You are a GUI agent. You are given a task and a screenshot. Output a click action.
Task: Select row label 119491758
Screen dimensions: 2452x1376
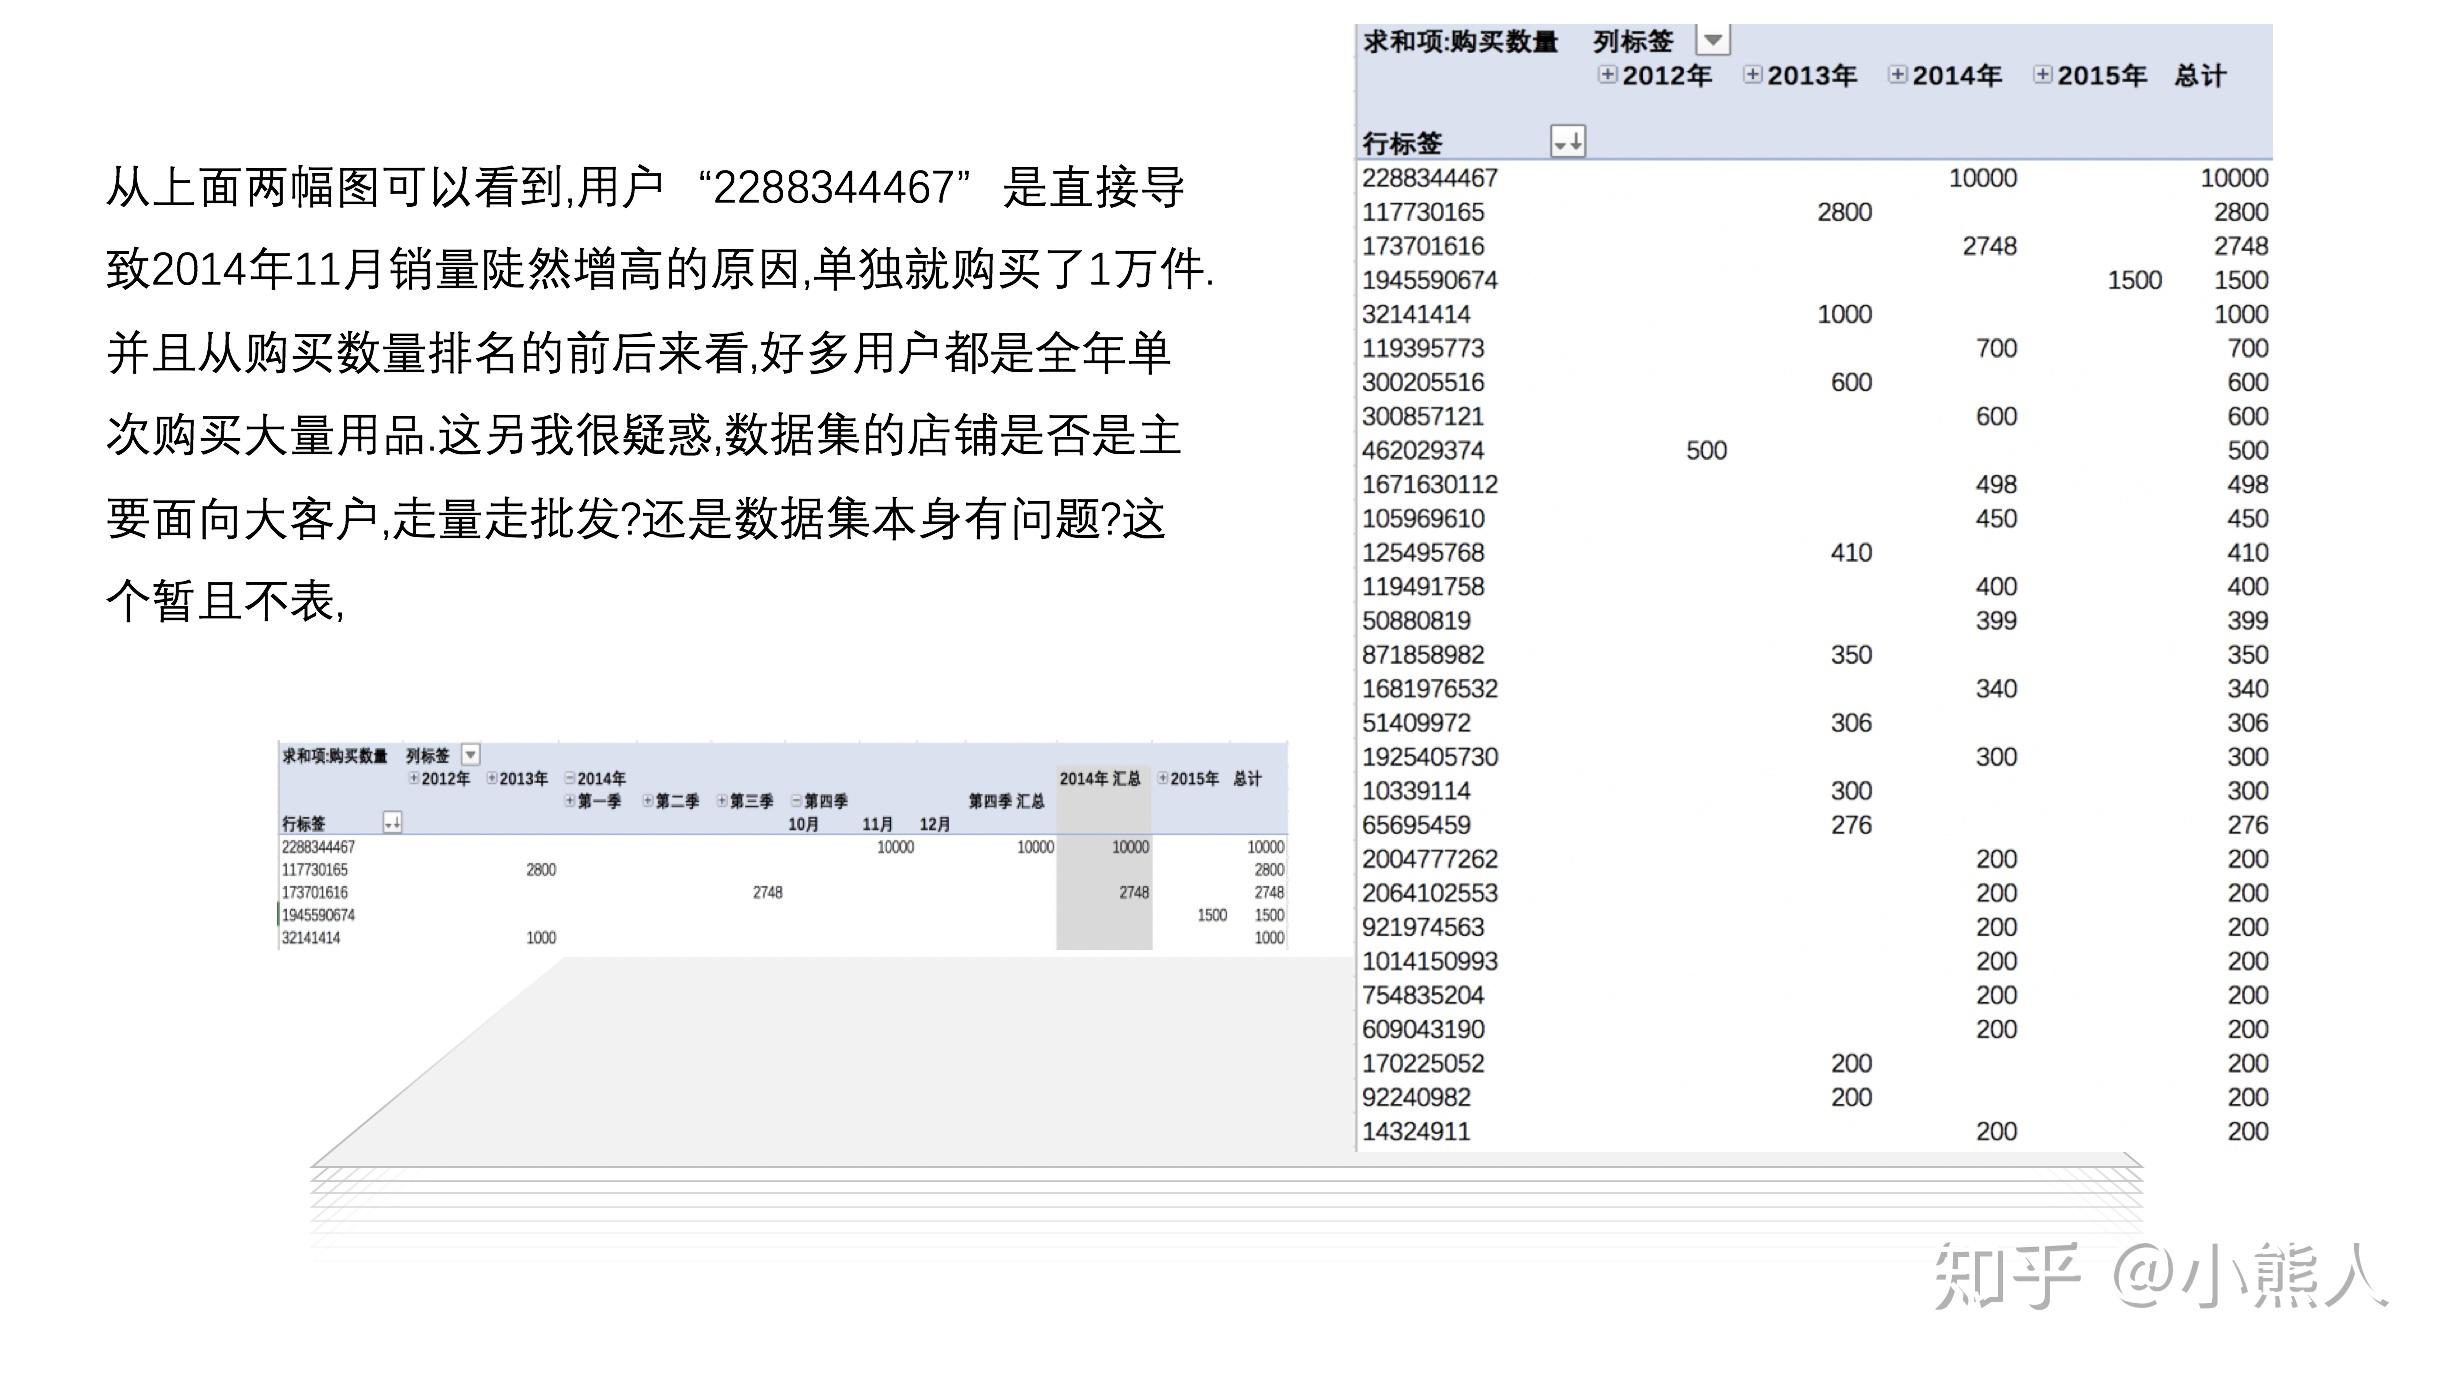(x=1423, y=586)
